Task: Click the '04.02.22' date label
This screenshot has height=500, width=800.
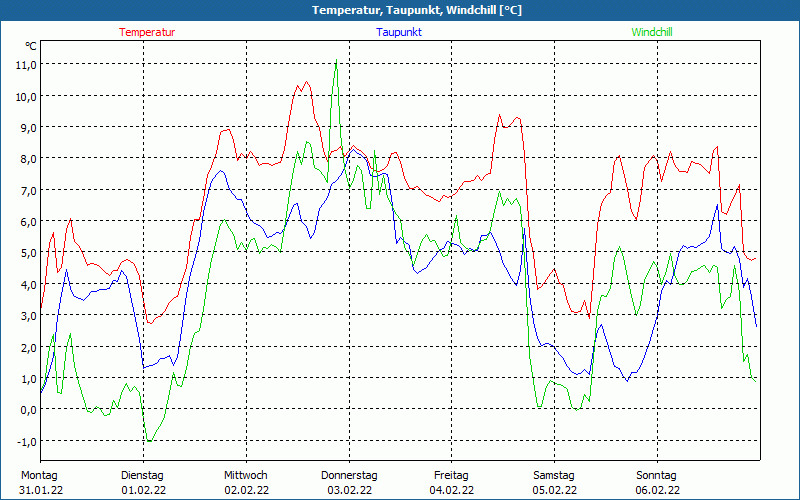Action: pos(452,490)
